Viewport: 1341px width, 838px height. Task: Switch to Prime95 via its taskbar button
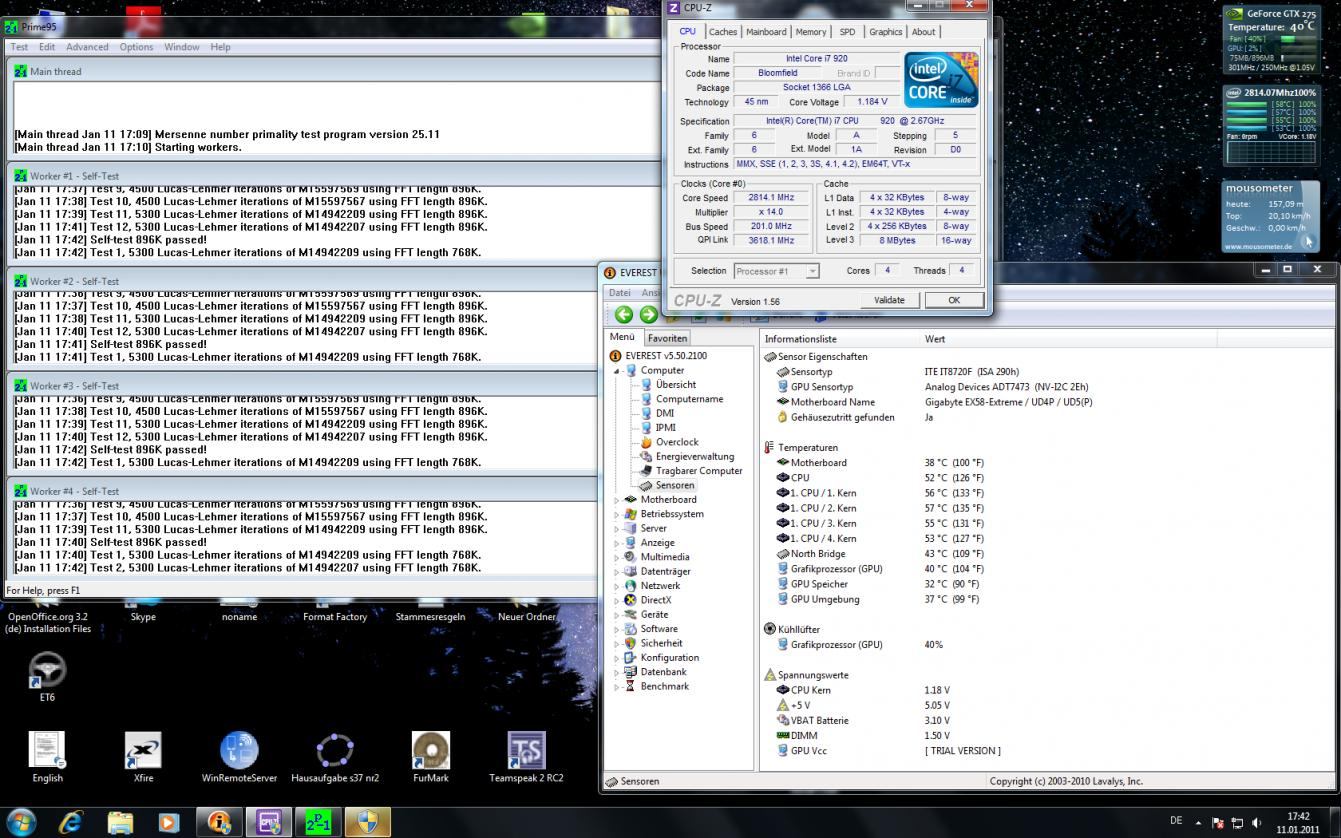pyautogui.click(x=317, y=822)
